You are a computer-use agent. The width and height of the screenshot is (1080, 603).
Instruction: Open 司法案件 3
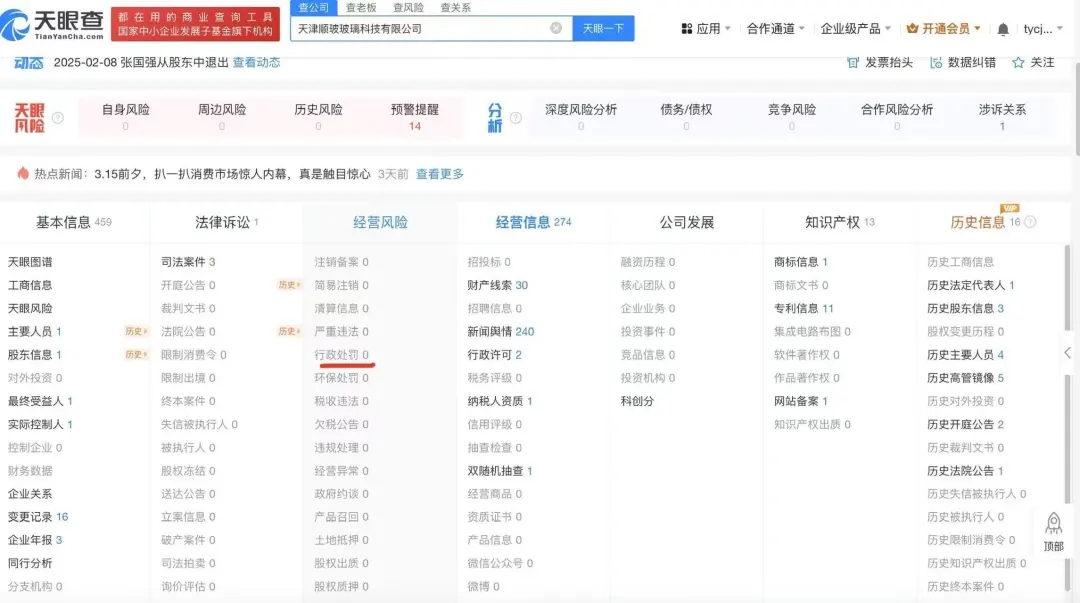coord(188,262)
